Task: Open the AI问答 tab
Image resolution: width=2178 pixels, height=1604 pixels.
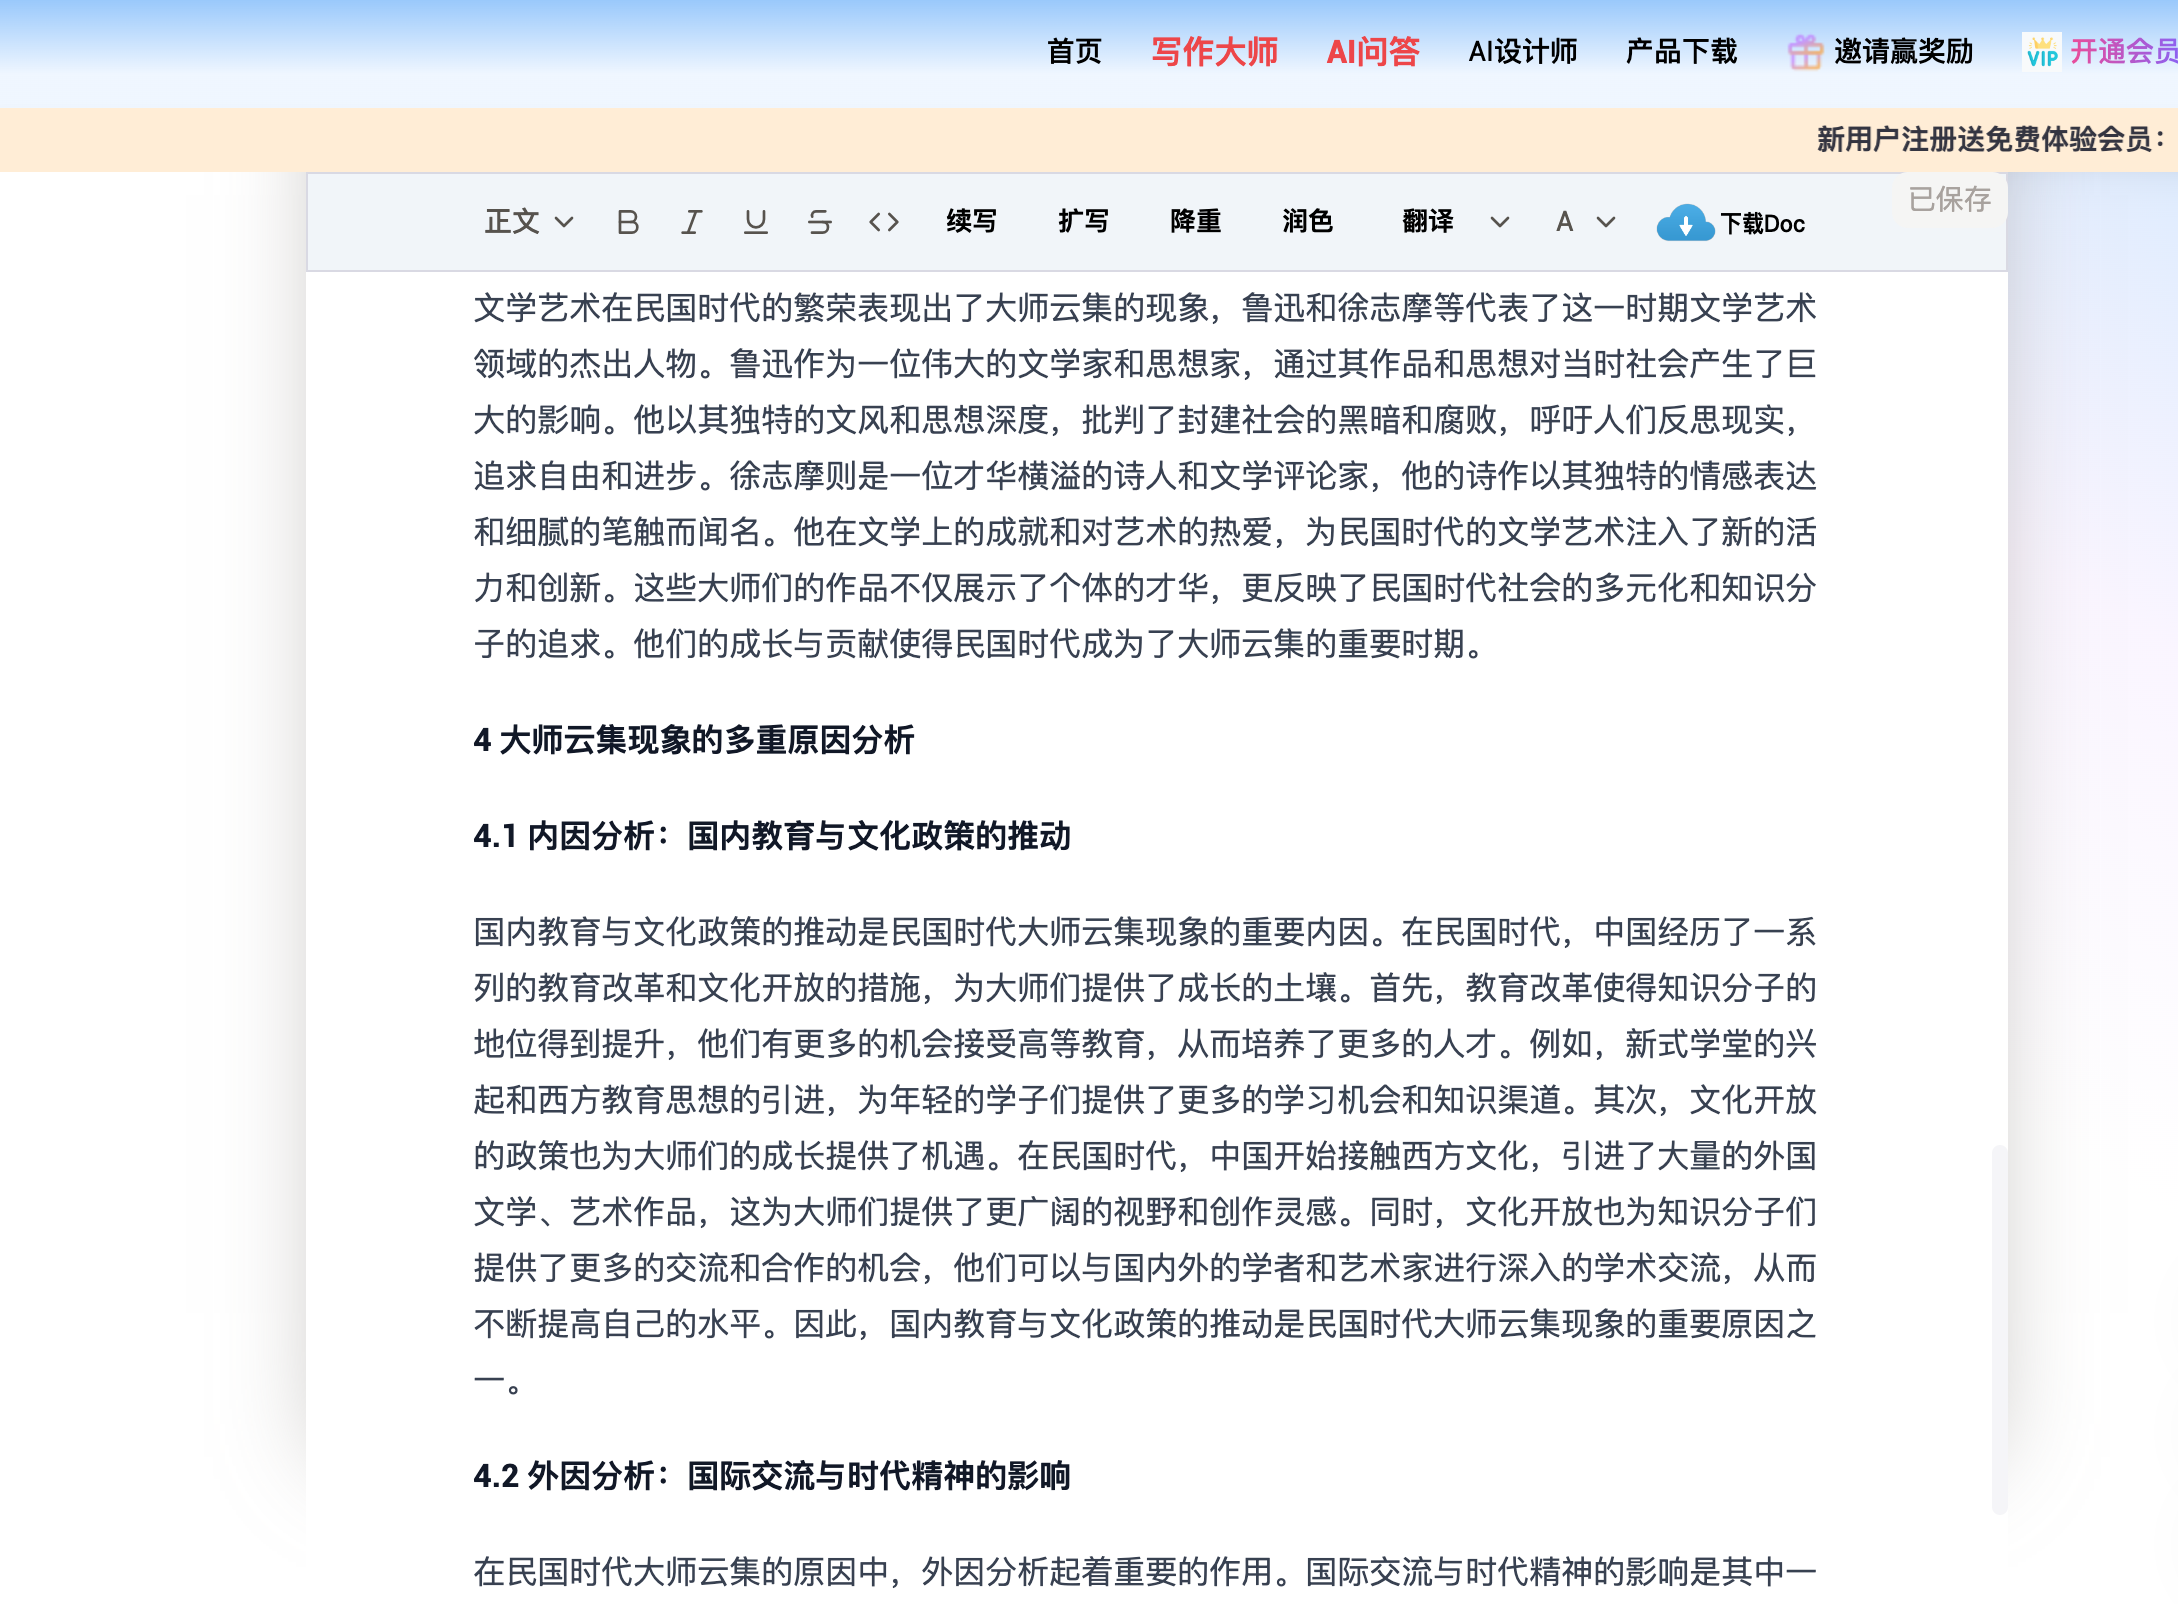Action: (1372, 51)
